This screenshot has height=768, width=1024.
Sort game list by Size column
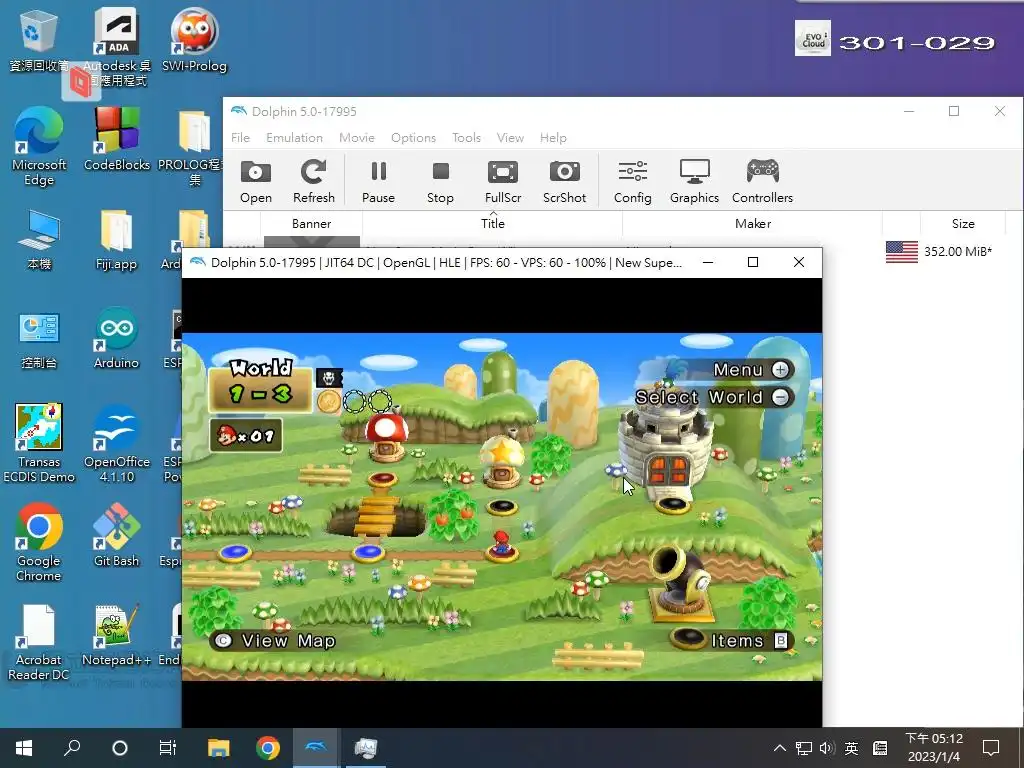[963, 223]
